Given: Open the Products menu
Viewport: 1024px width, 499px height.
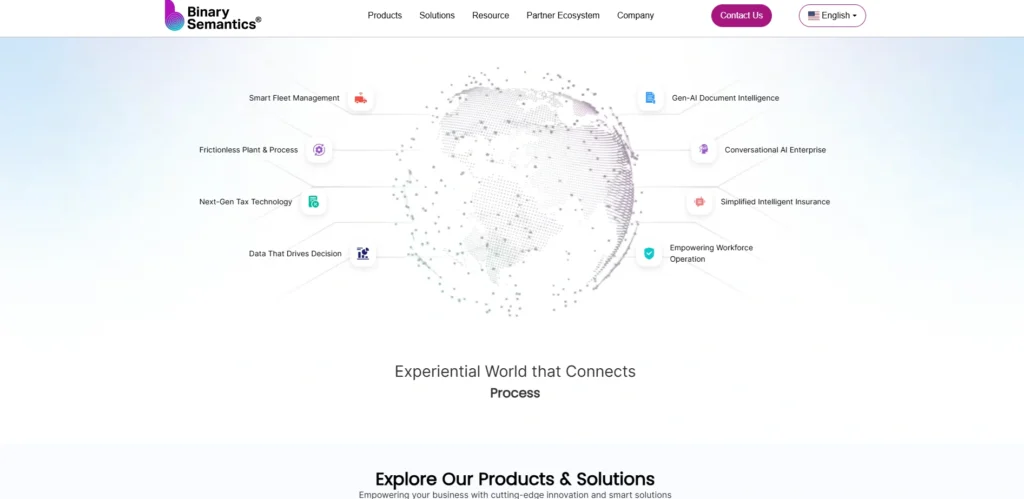Looking at the screenshot, I should (385, 16).
